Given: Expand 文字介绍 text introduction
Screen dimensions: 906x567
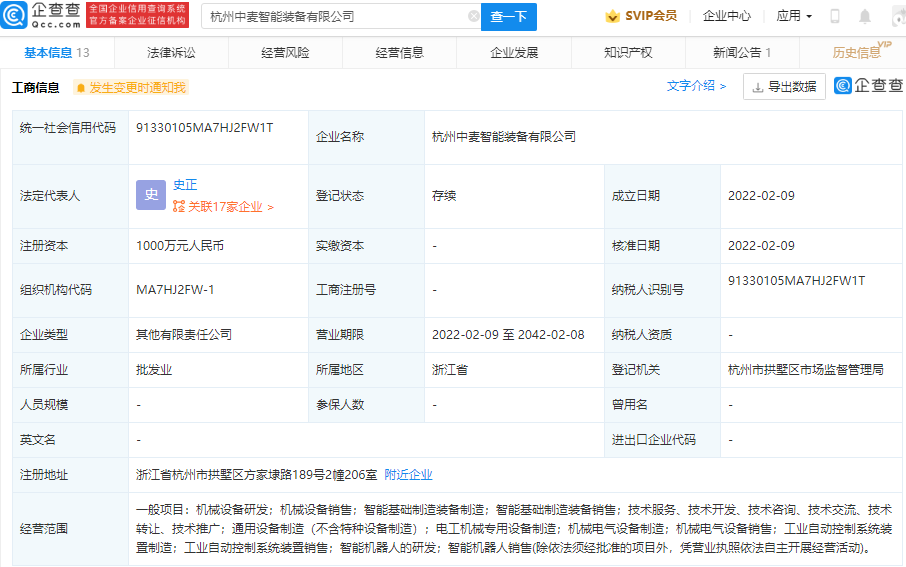Looking at the screenshot, I should 697,87.
